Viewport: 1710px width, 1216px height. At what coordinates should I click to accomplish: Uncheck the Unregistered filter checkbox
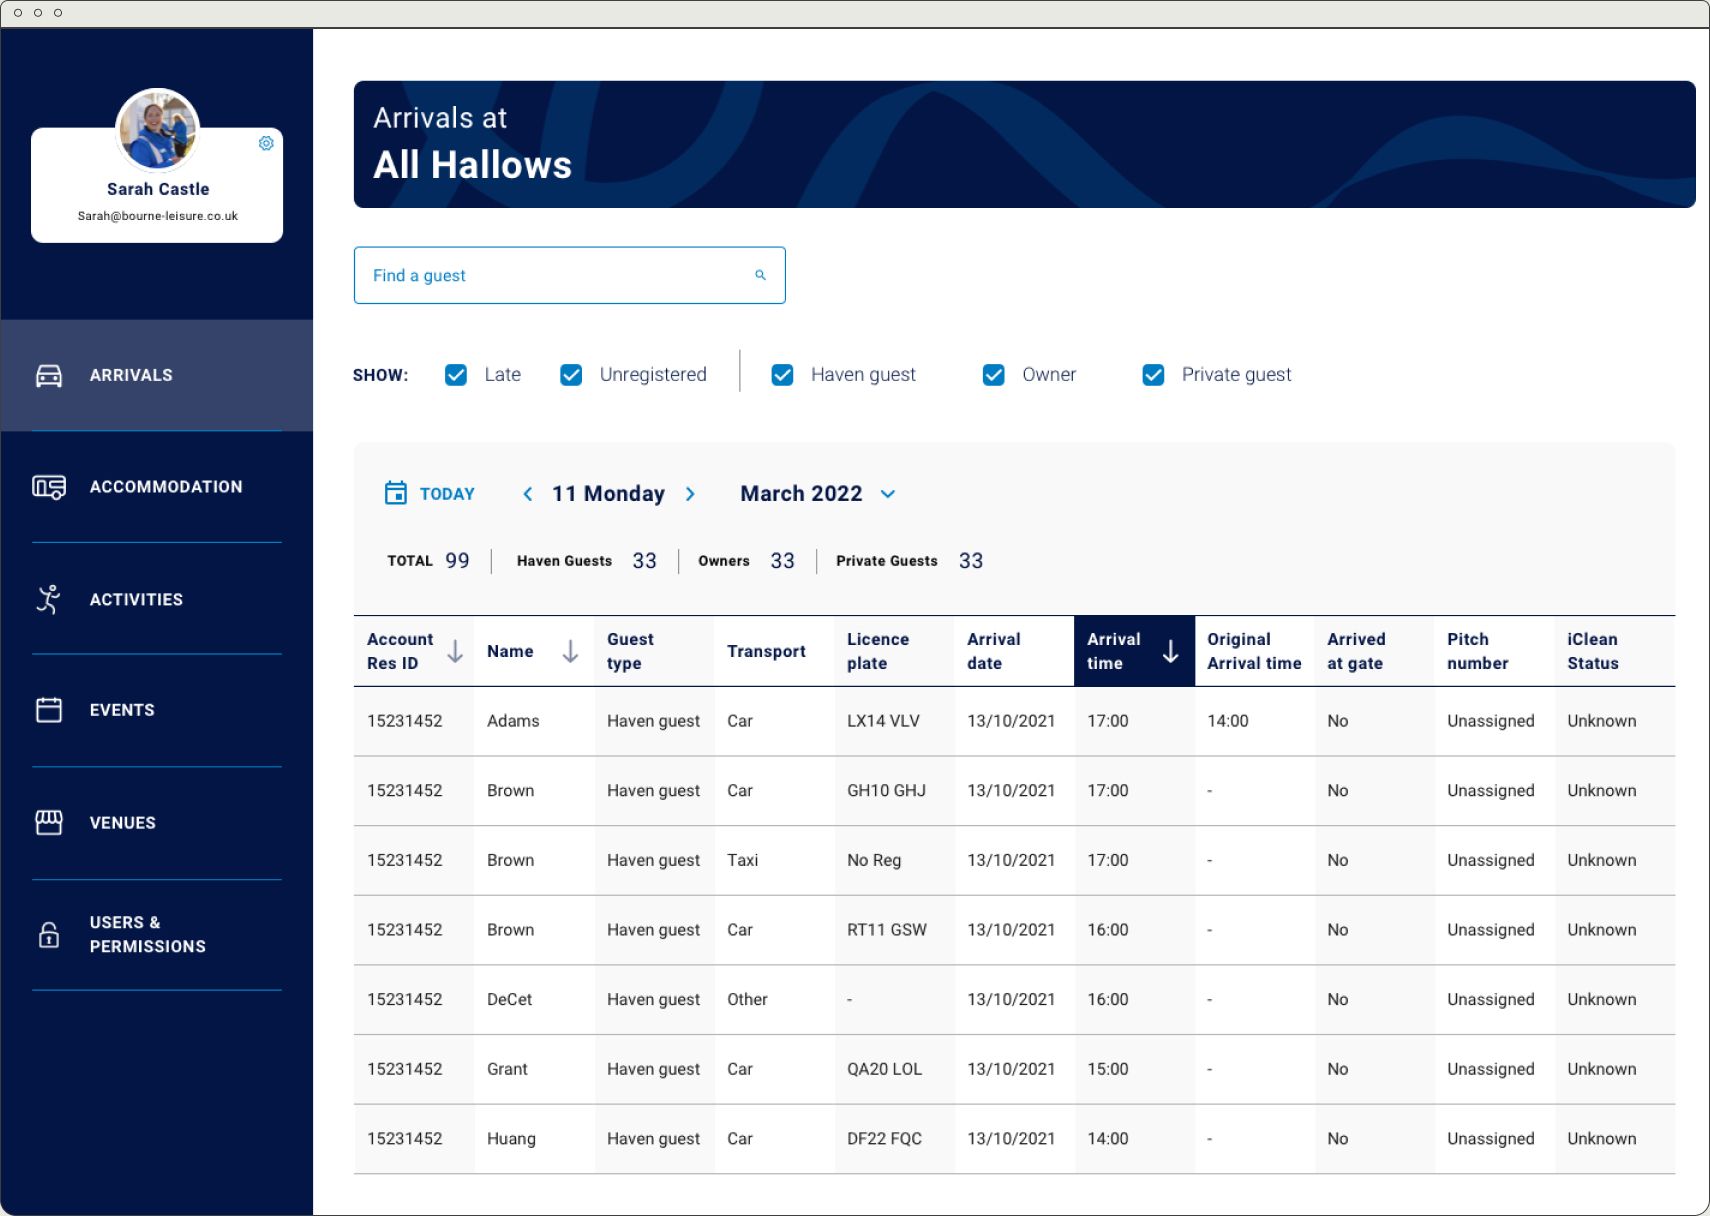click(x=571, y=375)
